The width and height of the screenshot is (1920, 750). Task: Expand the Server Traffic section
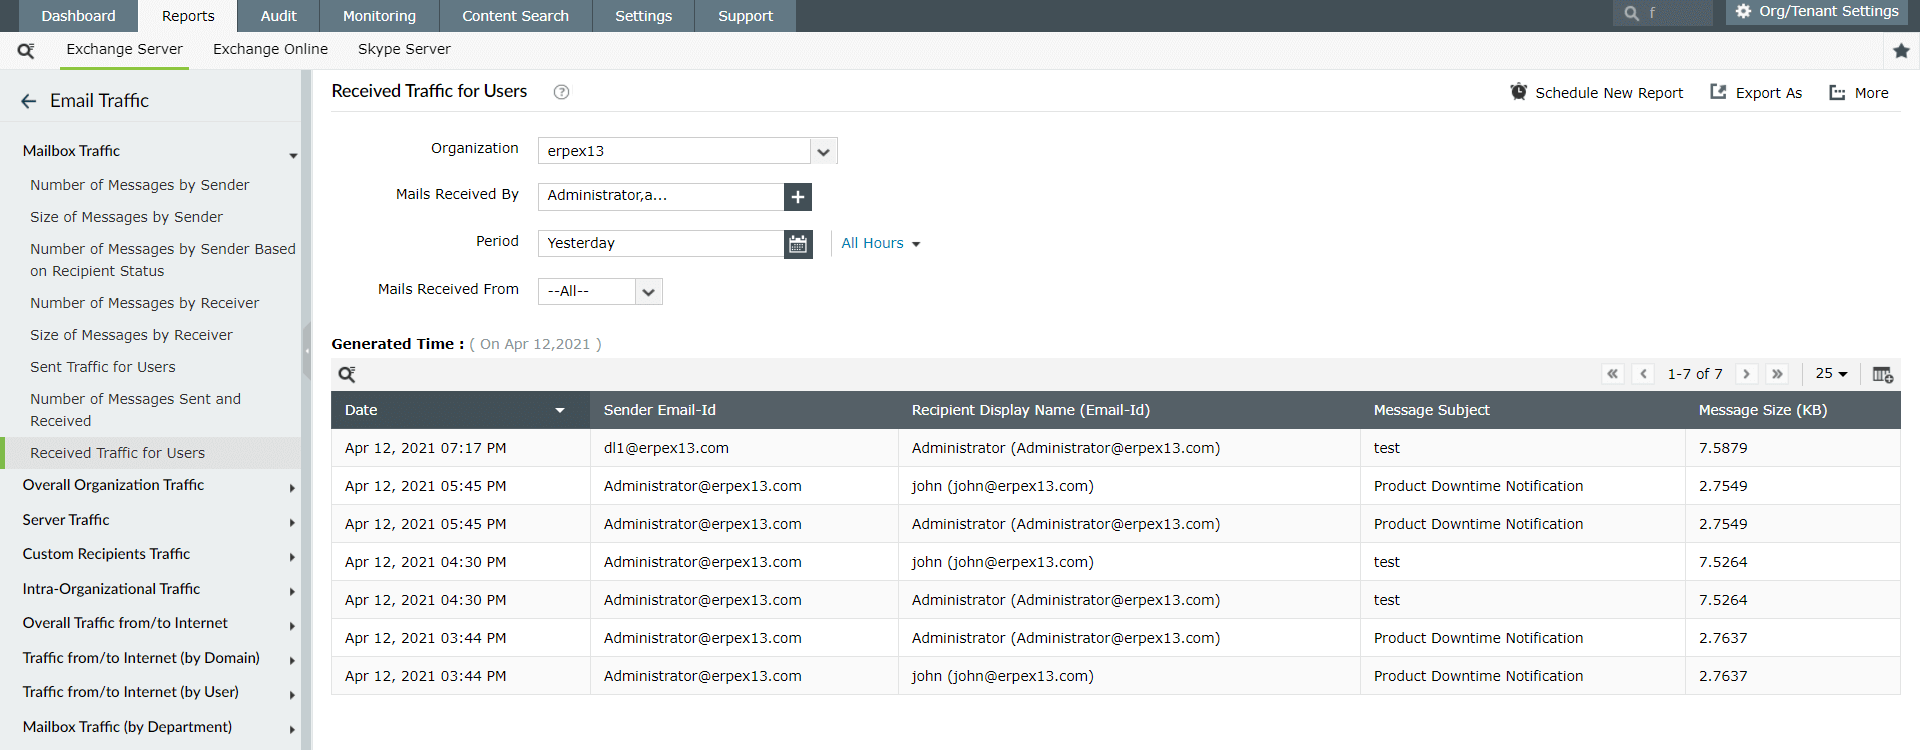[292, 523]
